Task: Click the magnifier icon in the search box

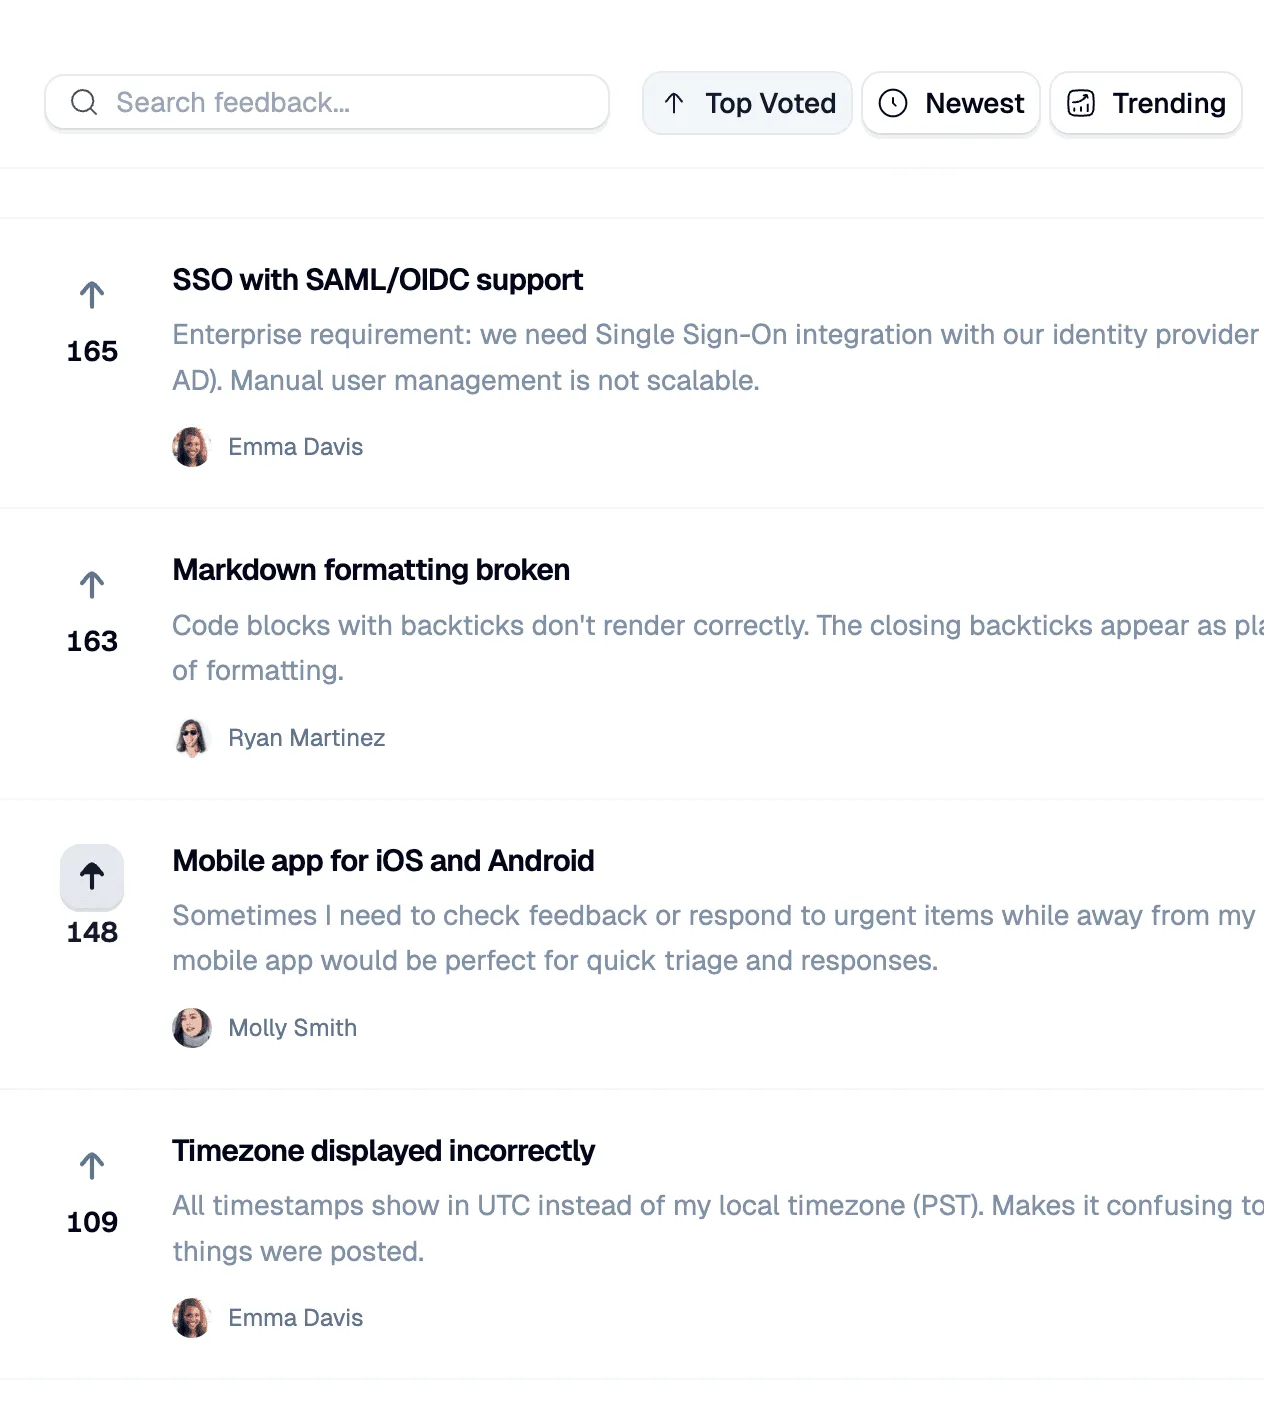Action: click(84, 102)
